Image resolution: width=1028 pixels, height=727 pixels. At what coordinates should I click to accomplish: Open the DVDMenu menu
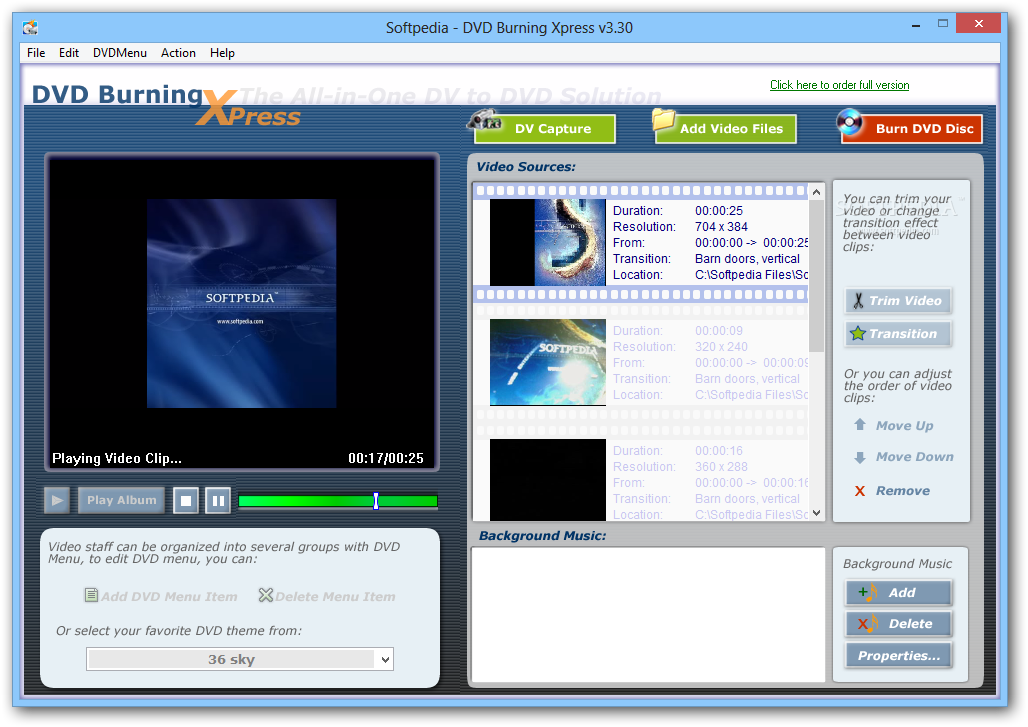(120, 53)
